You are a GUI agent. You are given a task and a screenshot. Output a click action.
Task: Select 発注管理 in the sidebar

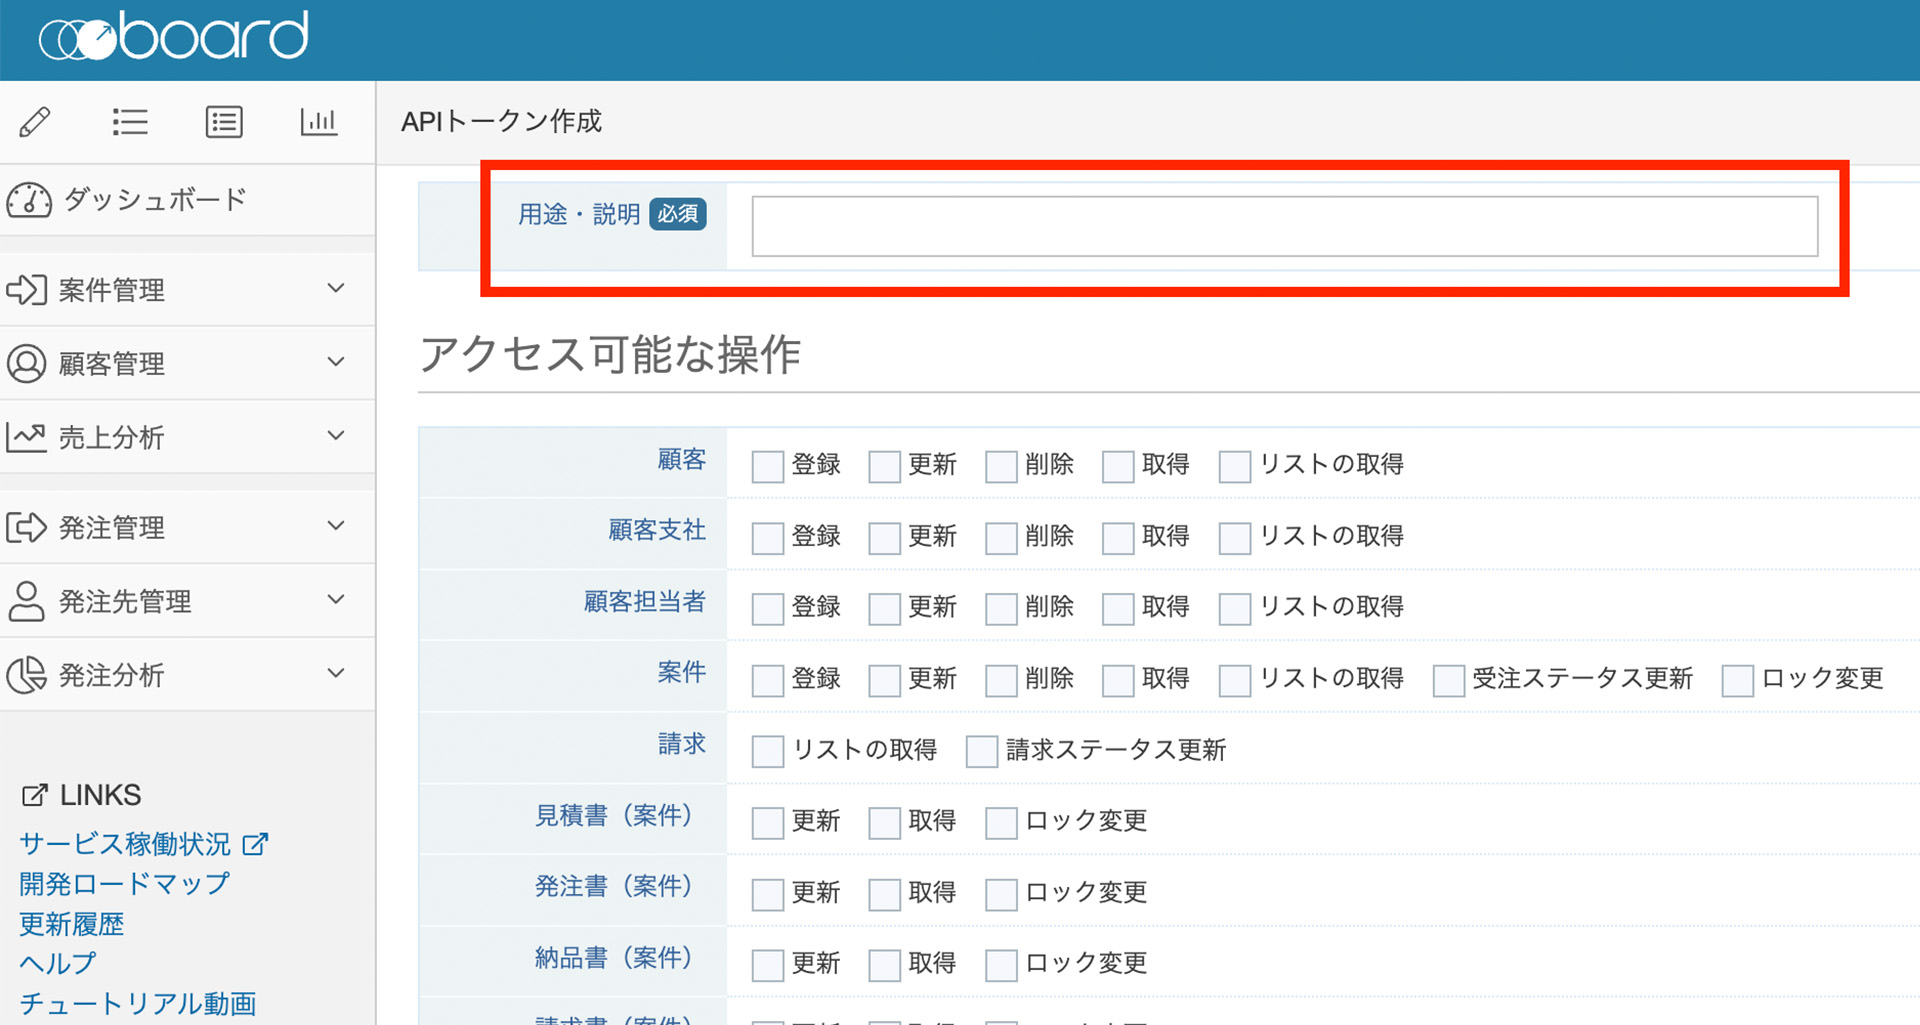(112, 528)
